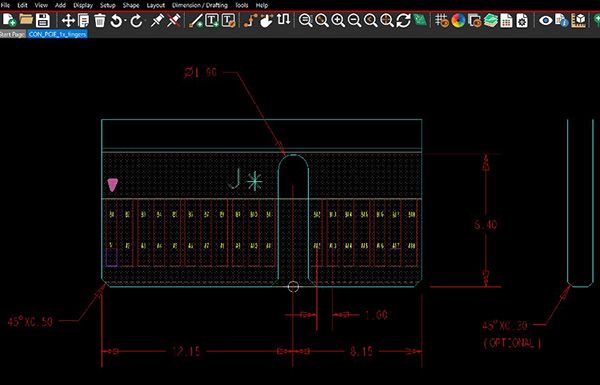Open a file with the folder icon
Image resolution: width=600 pixels, height=385 pixels.
click(26, 20)
